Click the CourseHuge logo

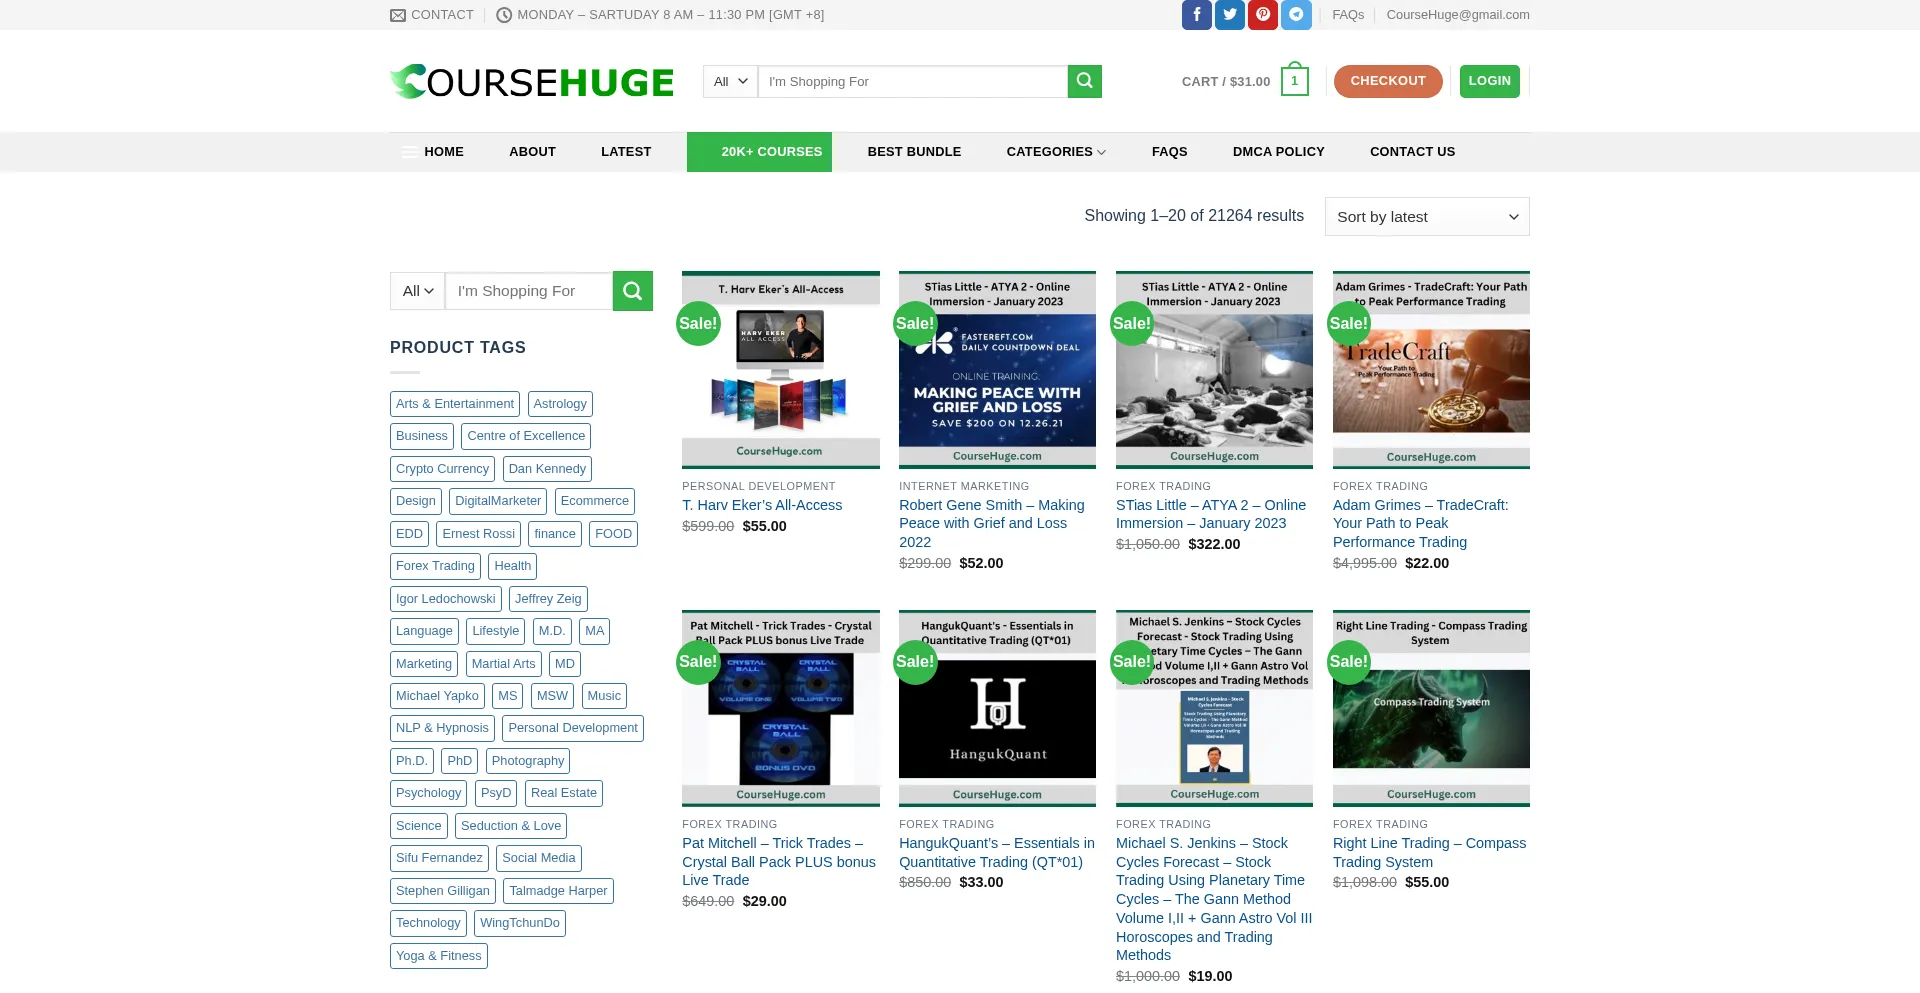pyautogui.click(x=532, y=82)
